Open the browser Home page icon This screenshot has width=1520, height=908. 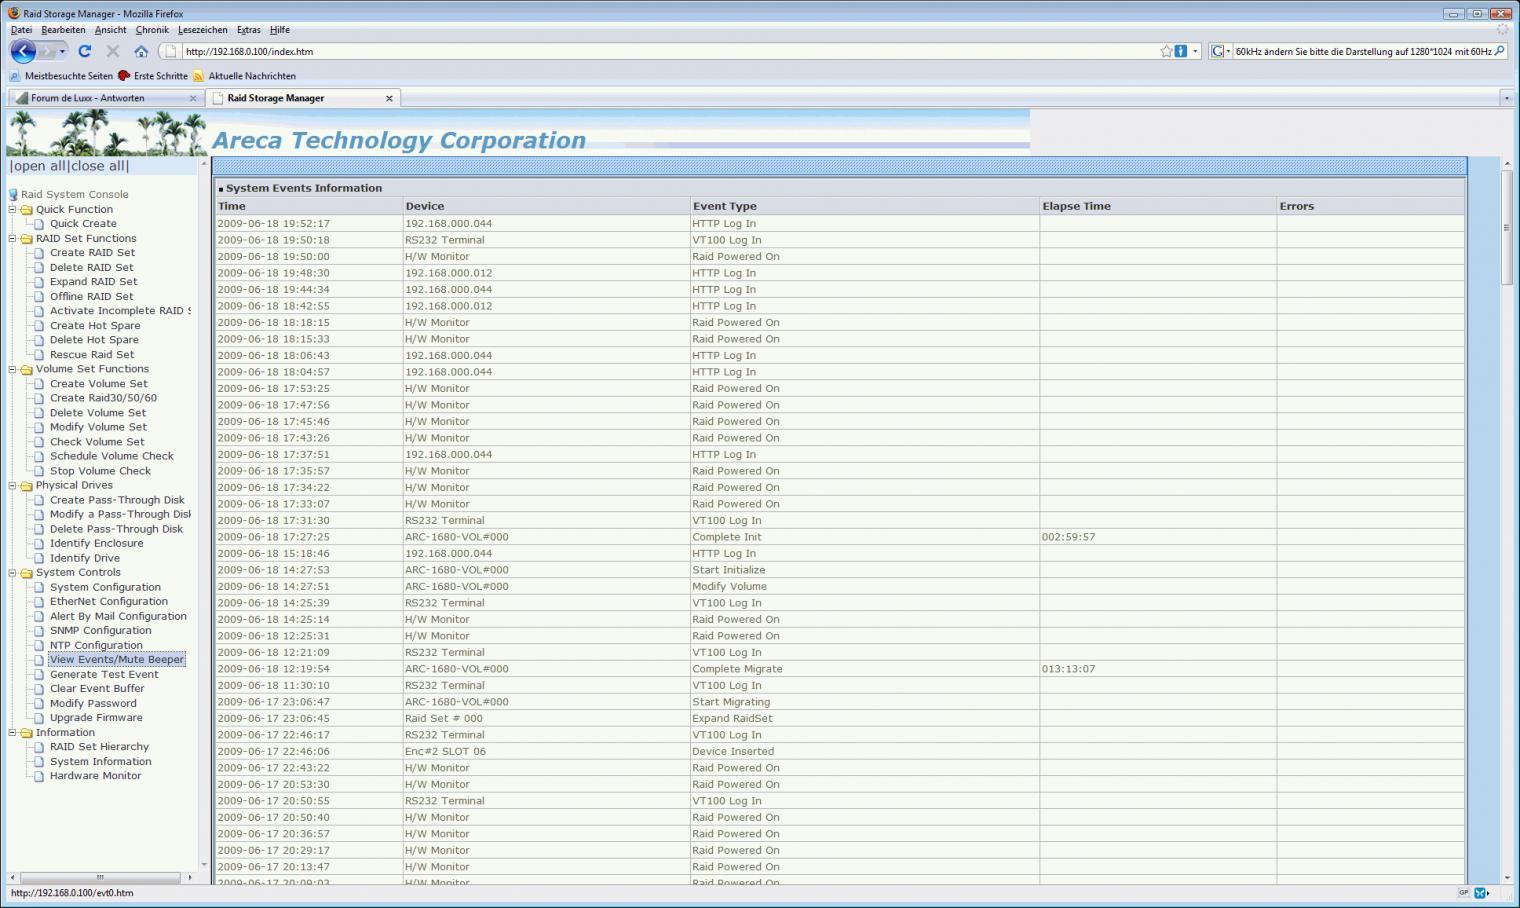[x=141, y=51]
